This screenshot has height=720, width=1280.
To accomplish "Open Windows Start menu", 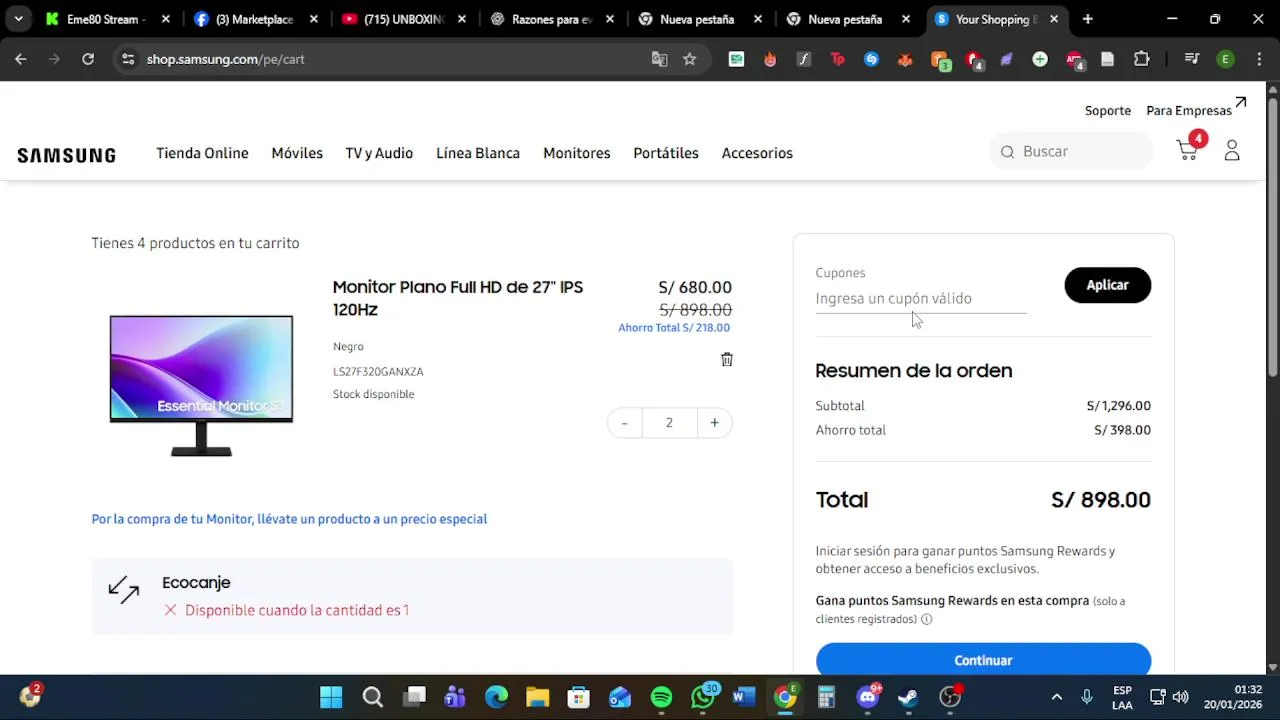I will 331,697.
